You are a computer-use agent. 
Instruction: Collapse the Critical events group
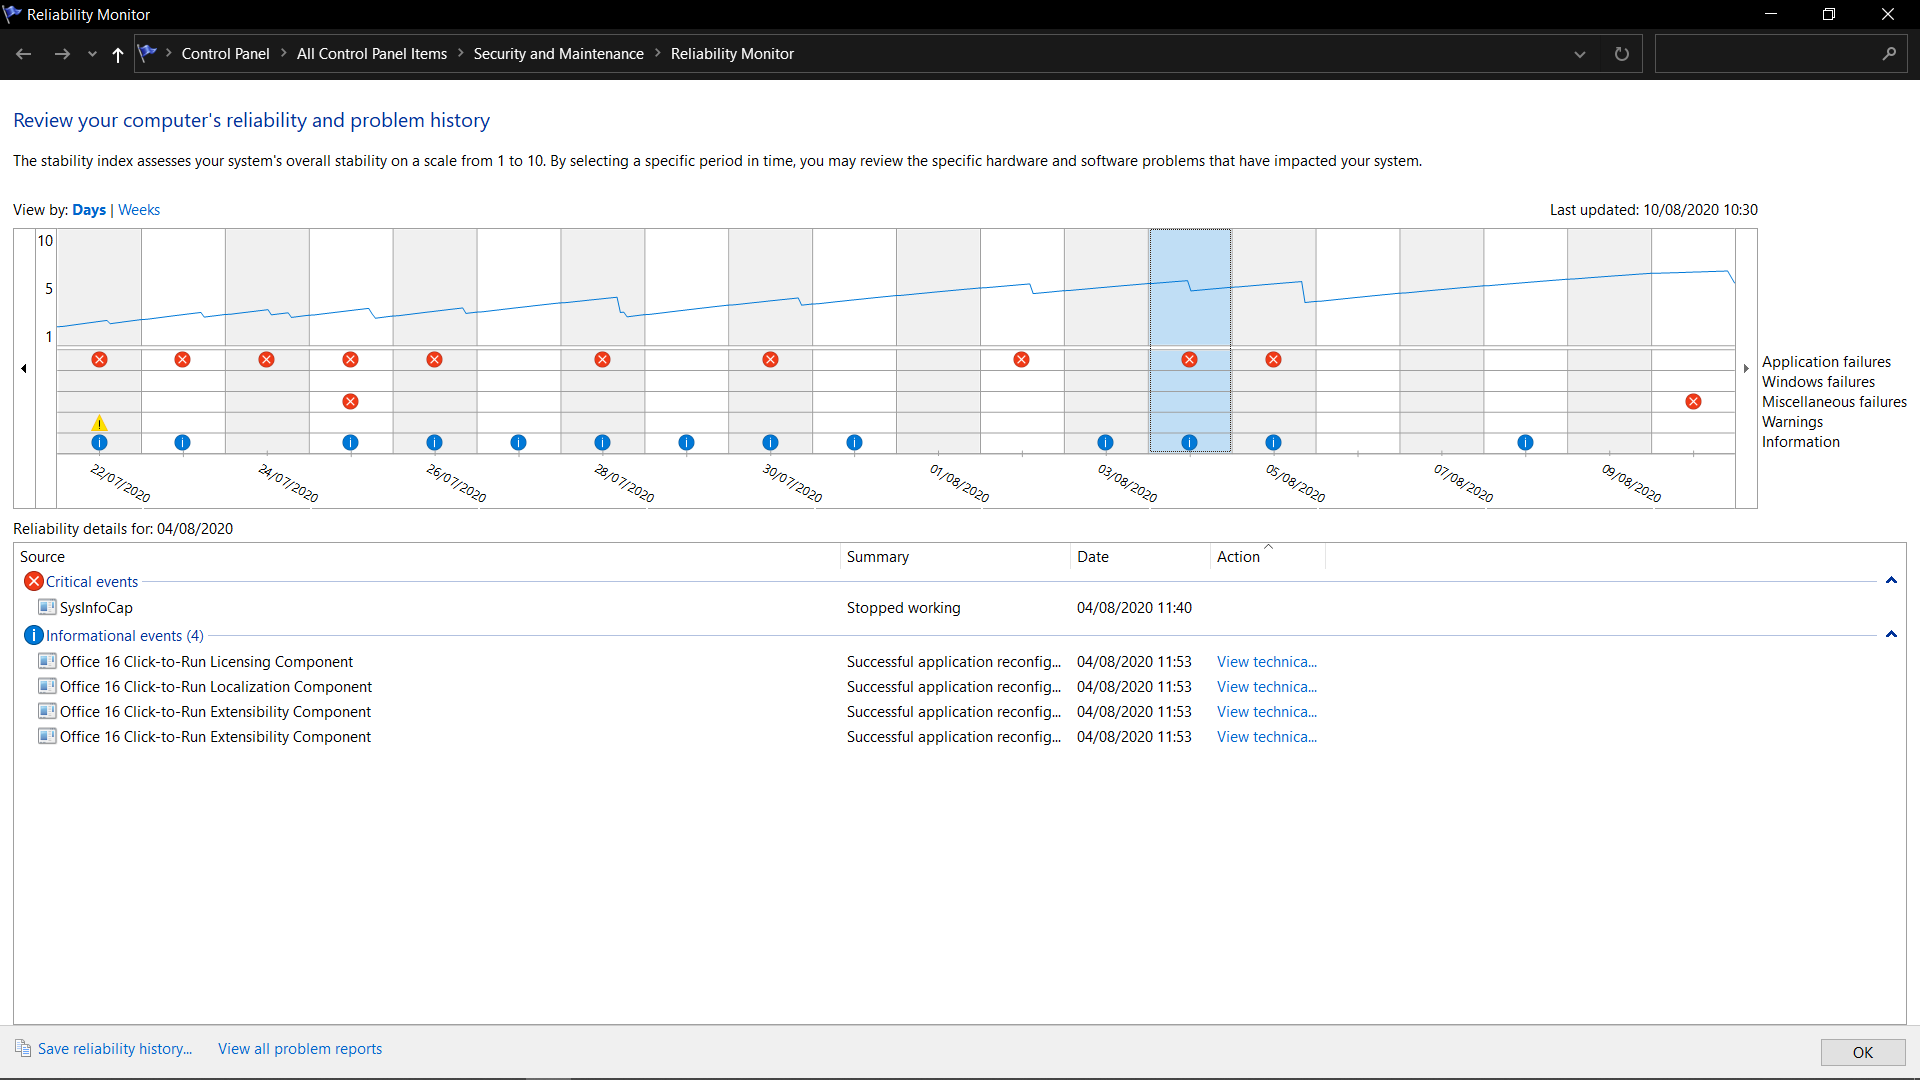click(1891, 581)
